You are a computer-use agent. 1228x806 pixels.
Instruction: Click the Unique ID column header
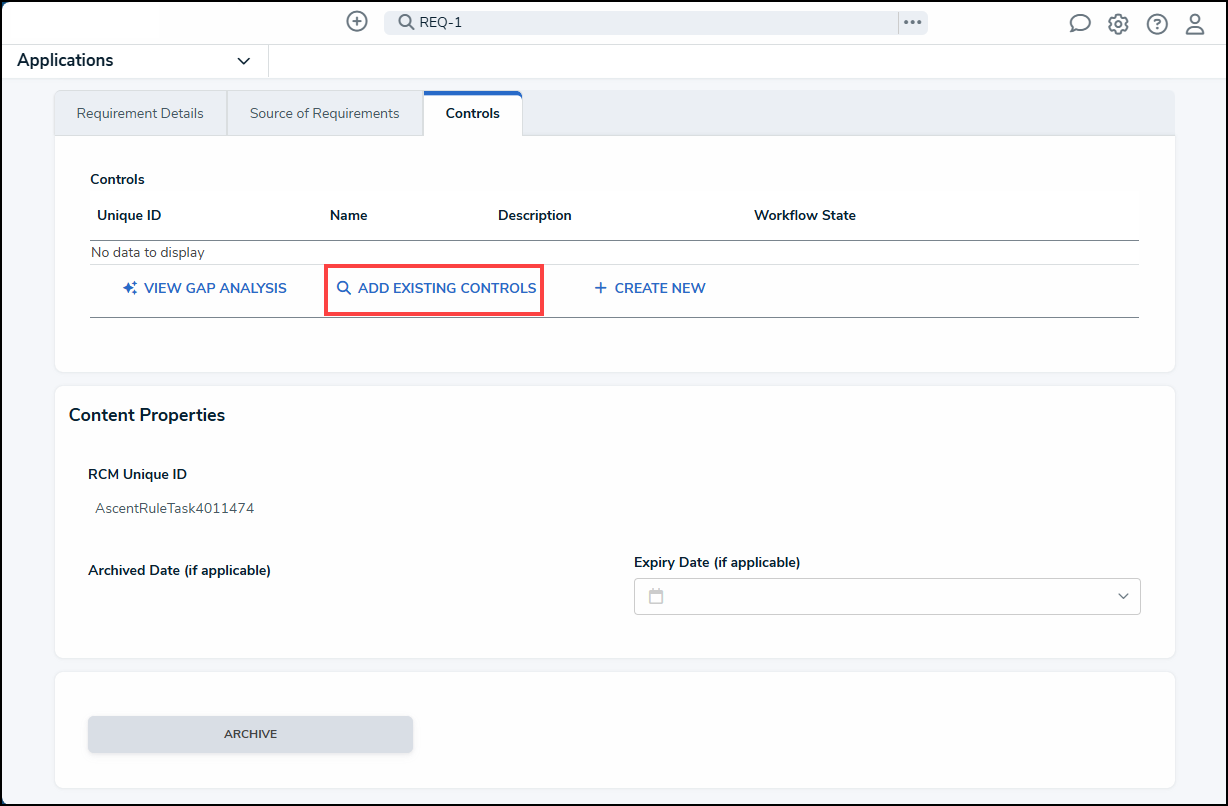coord(129,215)
